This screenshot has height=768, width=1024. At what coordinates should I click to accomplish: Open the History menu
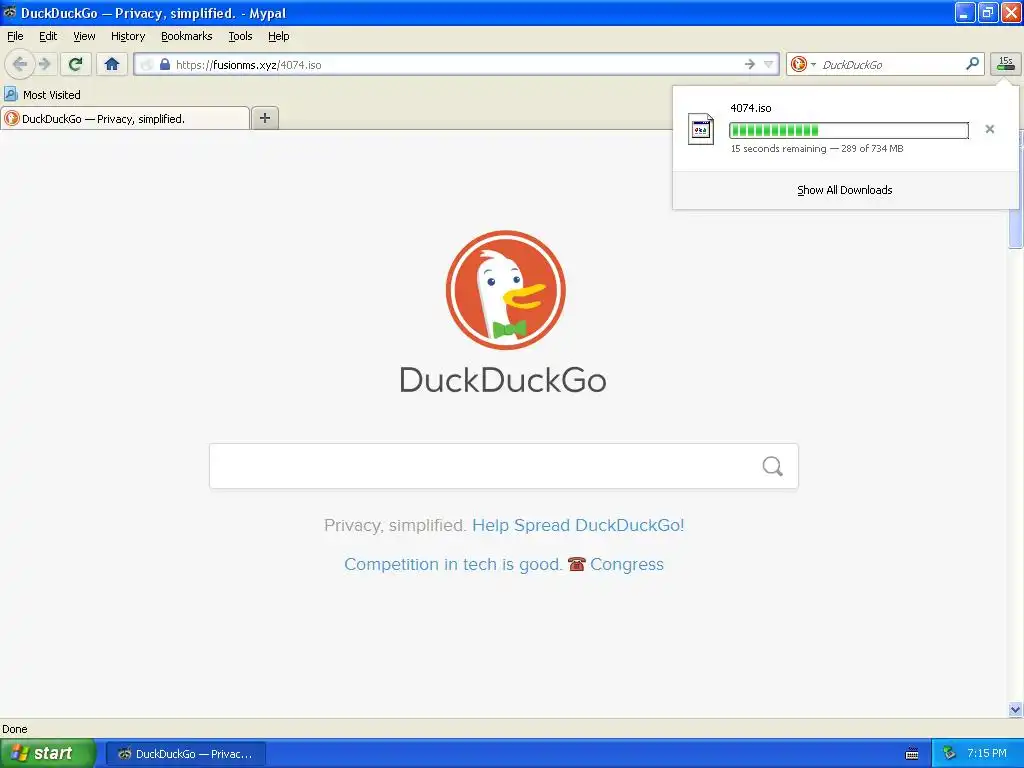[128, 36]
